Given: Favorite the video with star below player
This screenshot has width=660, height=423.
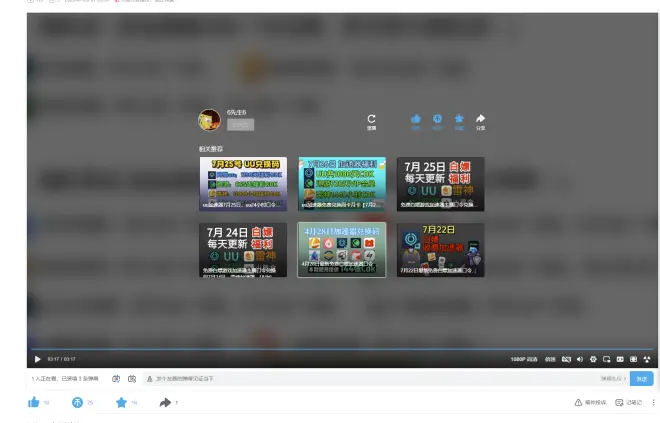Looking at the screenshot, I should click(x=121, y=402).
